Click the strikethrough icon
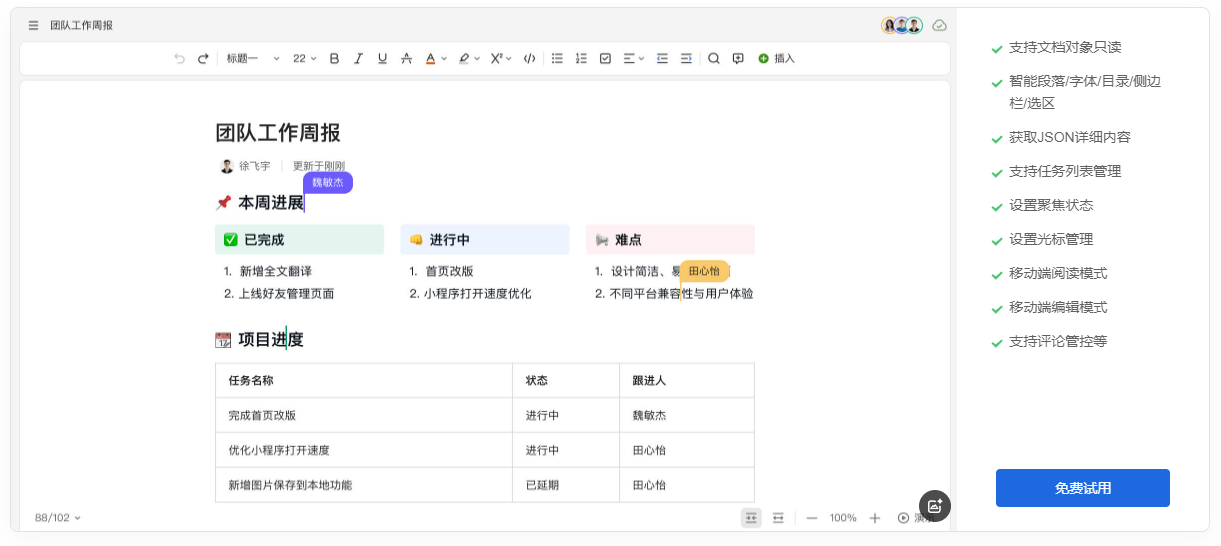Screen dimensions: 1221x546 (405, 59)
